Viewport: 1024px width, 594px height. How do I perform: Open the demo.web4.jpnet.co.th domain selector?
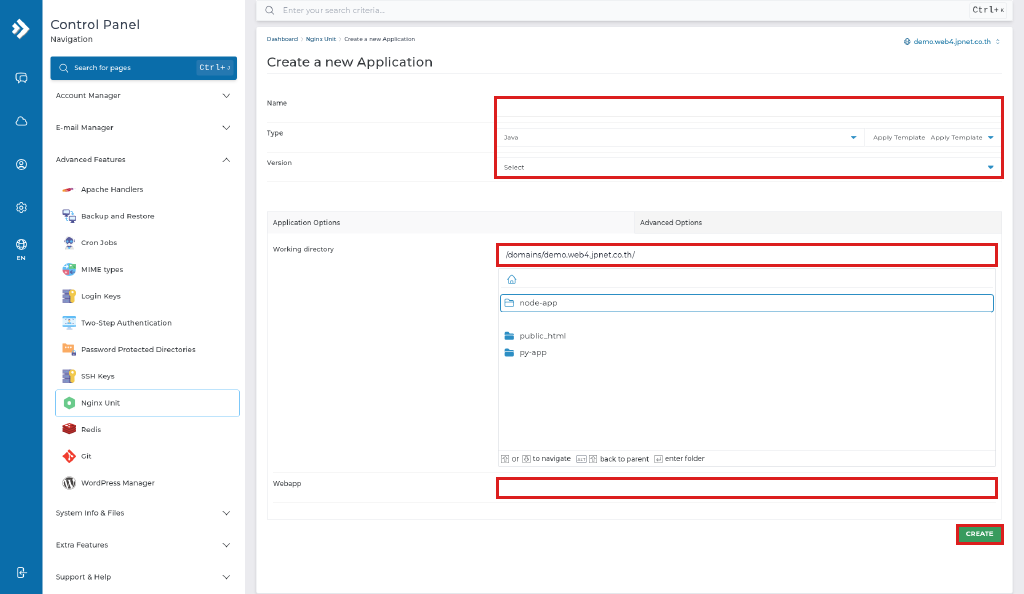(952, 42)
